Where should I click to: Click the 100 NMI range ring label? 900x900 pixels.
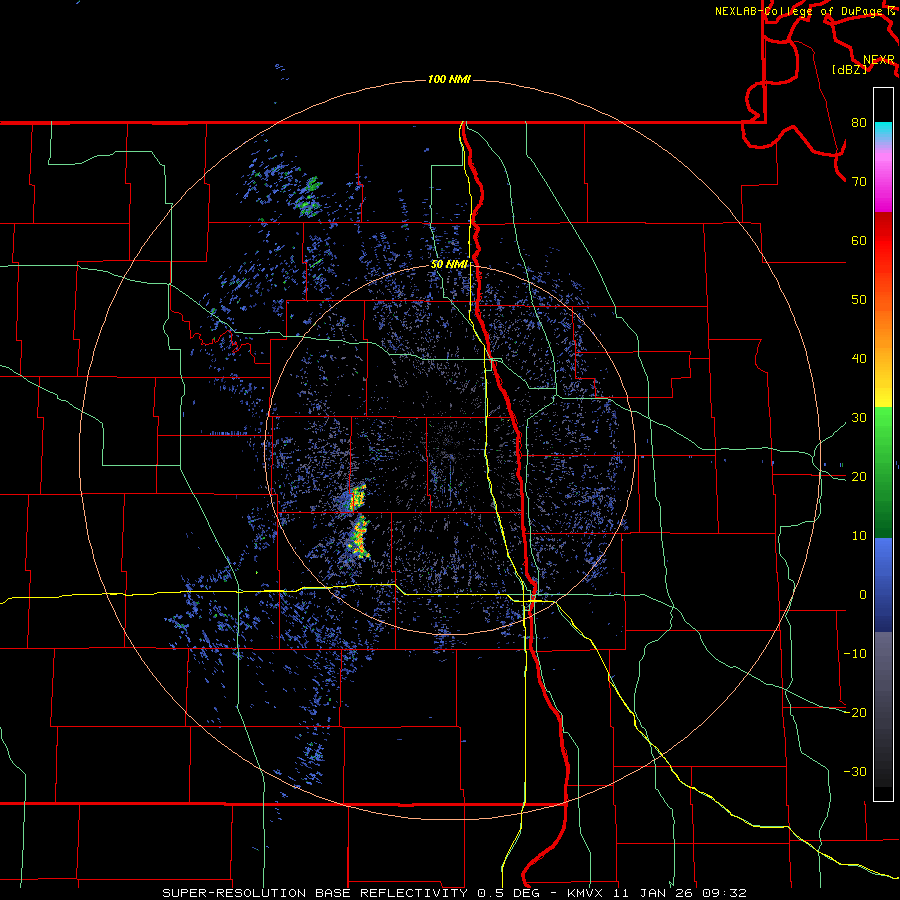pos(449,79)
